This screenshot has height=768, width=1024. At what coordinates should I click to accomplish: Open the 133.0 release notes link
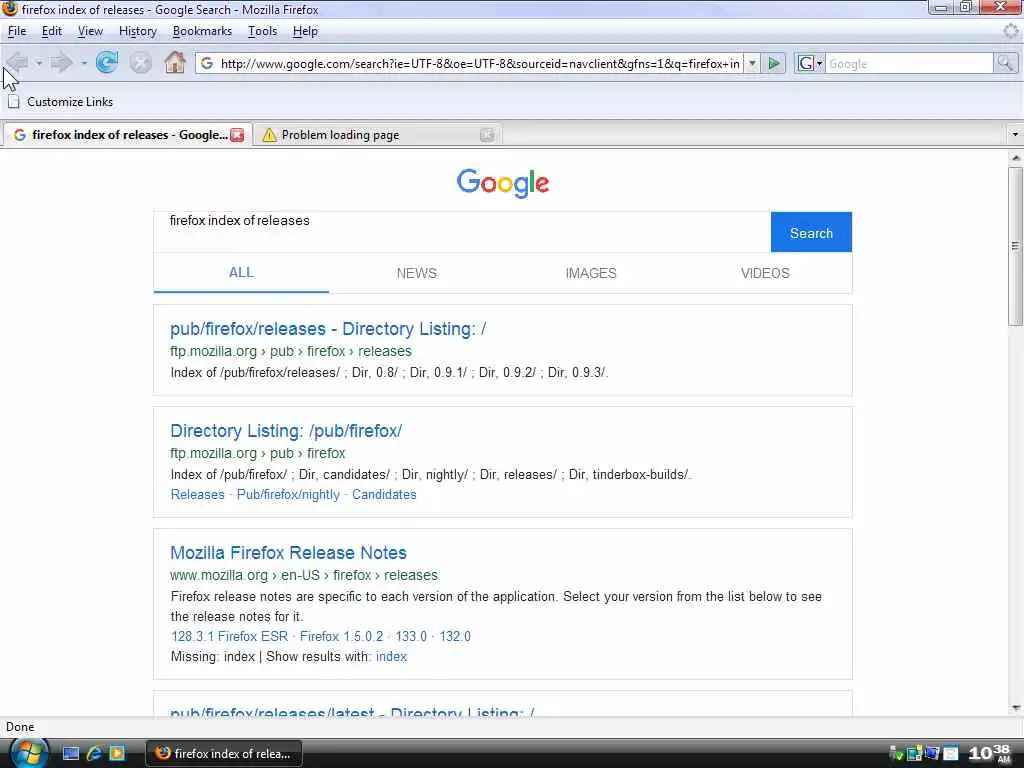(411, 636)
